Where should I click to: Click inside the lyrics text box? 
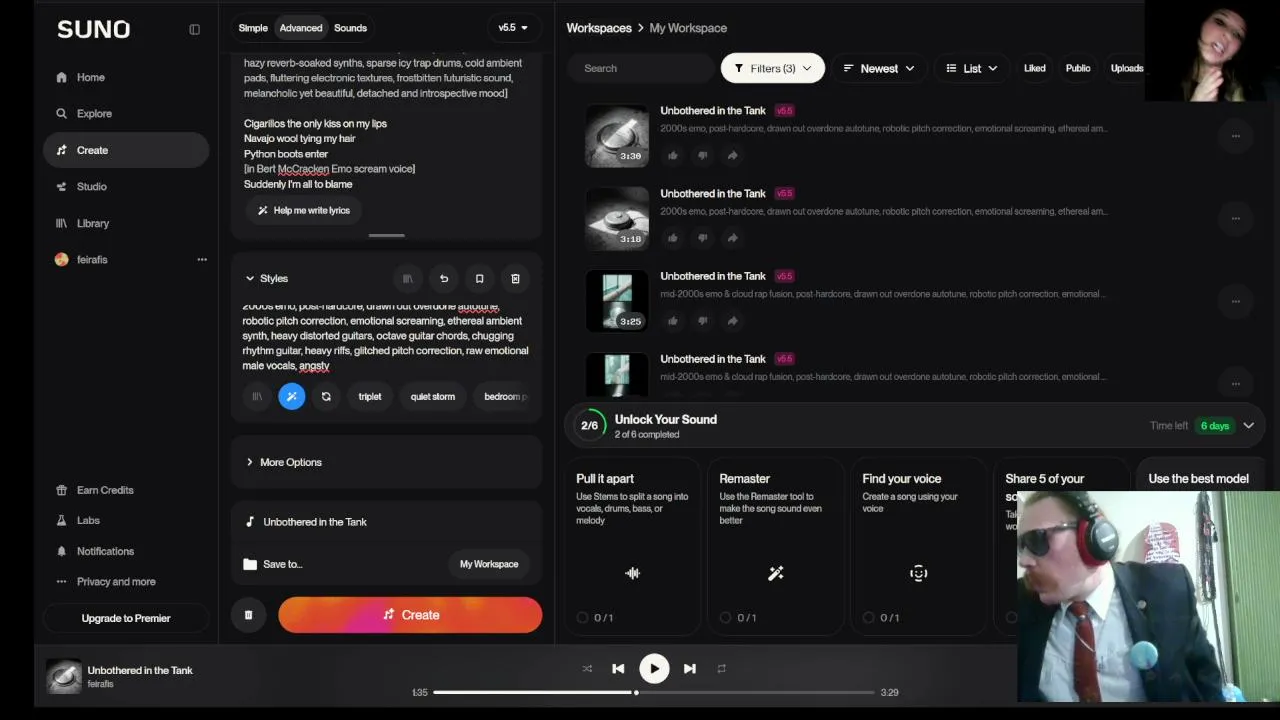pyautogui.click(x=386, y=123)
